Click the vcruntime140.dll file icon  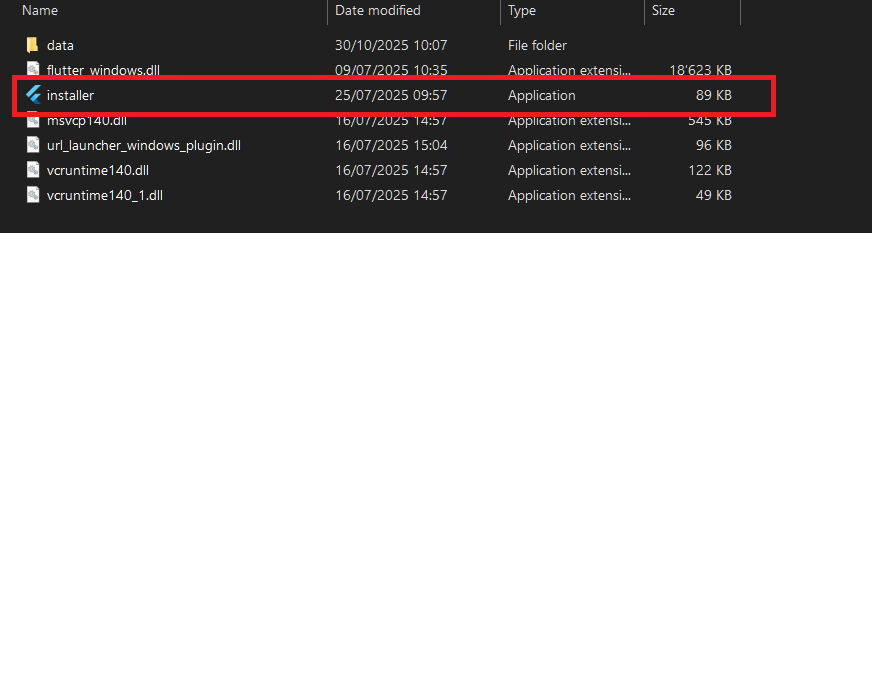(x=33, y=170)
